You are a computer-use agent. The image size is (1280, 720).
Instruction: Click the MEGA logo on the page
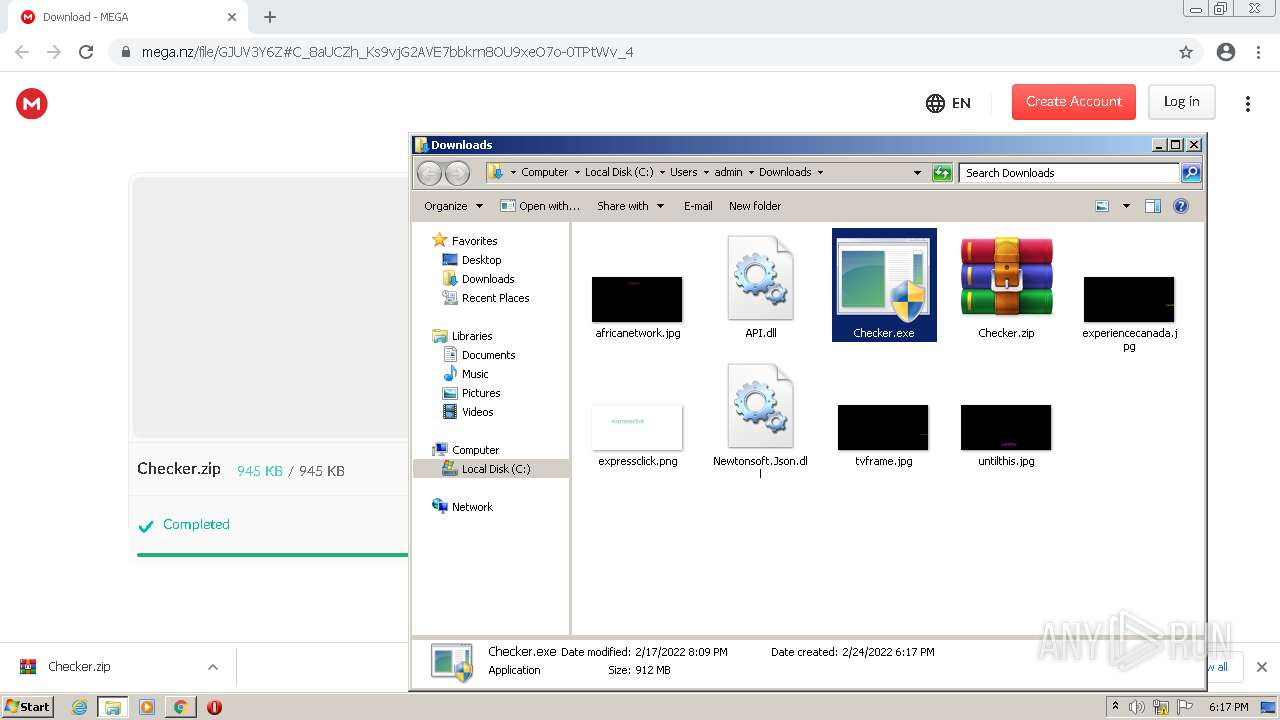(x=32, y=103)
